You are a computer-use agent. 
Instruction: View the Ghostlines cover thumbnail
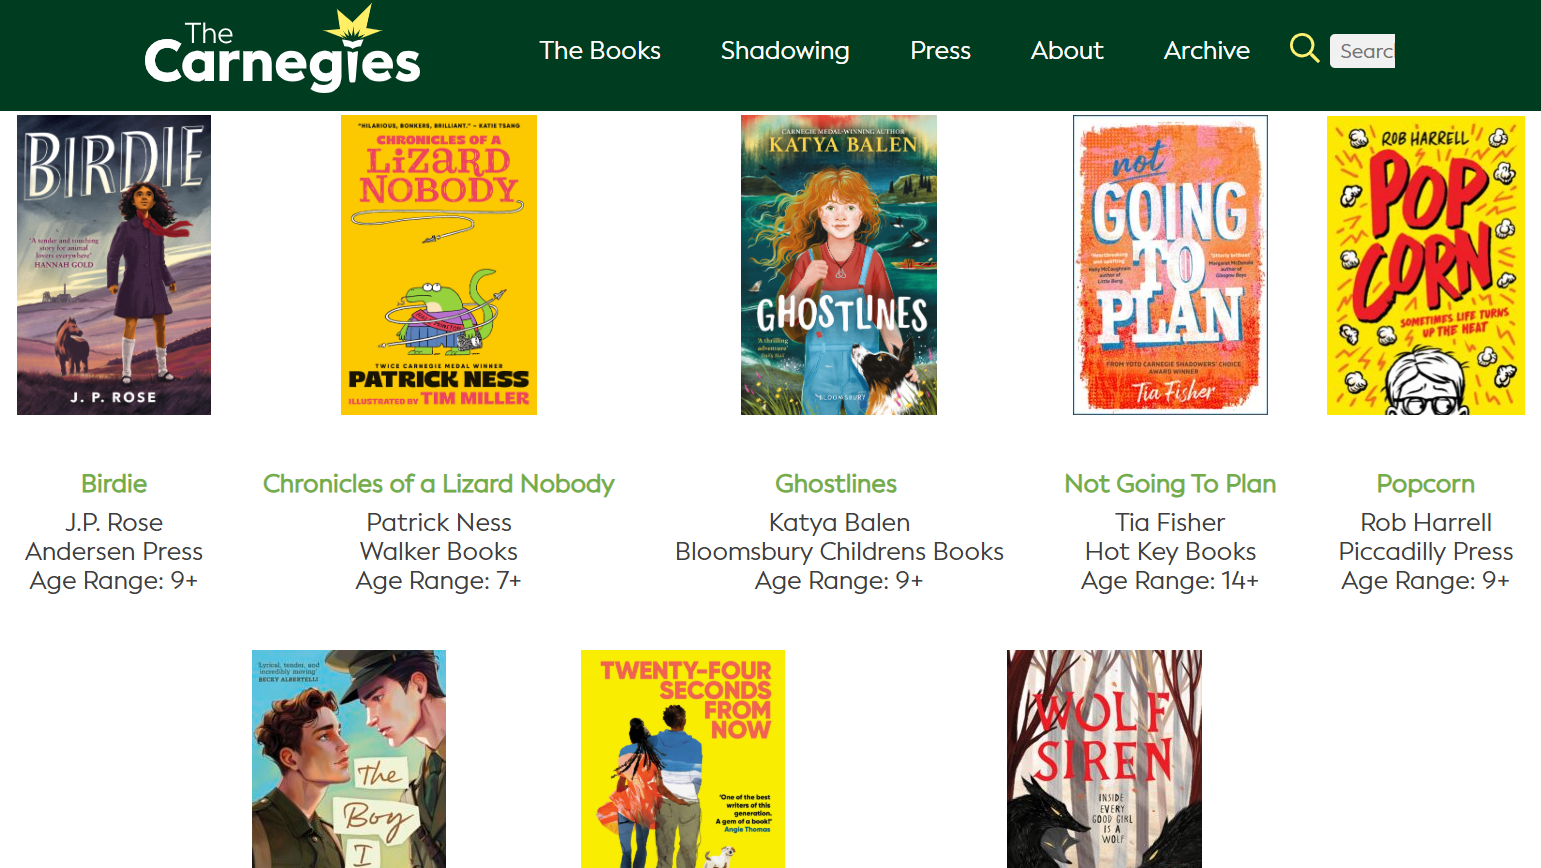pos(839,265)
